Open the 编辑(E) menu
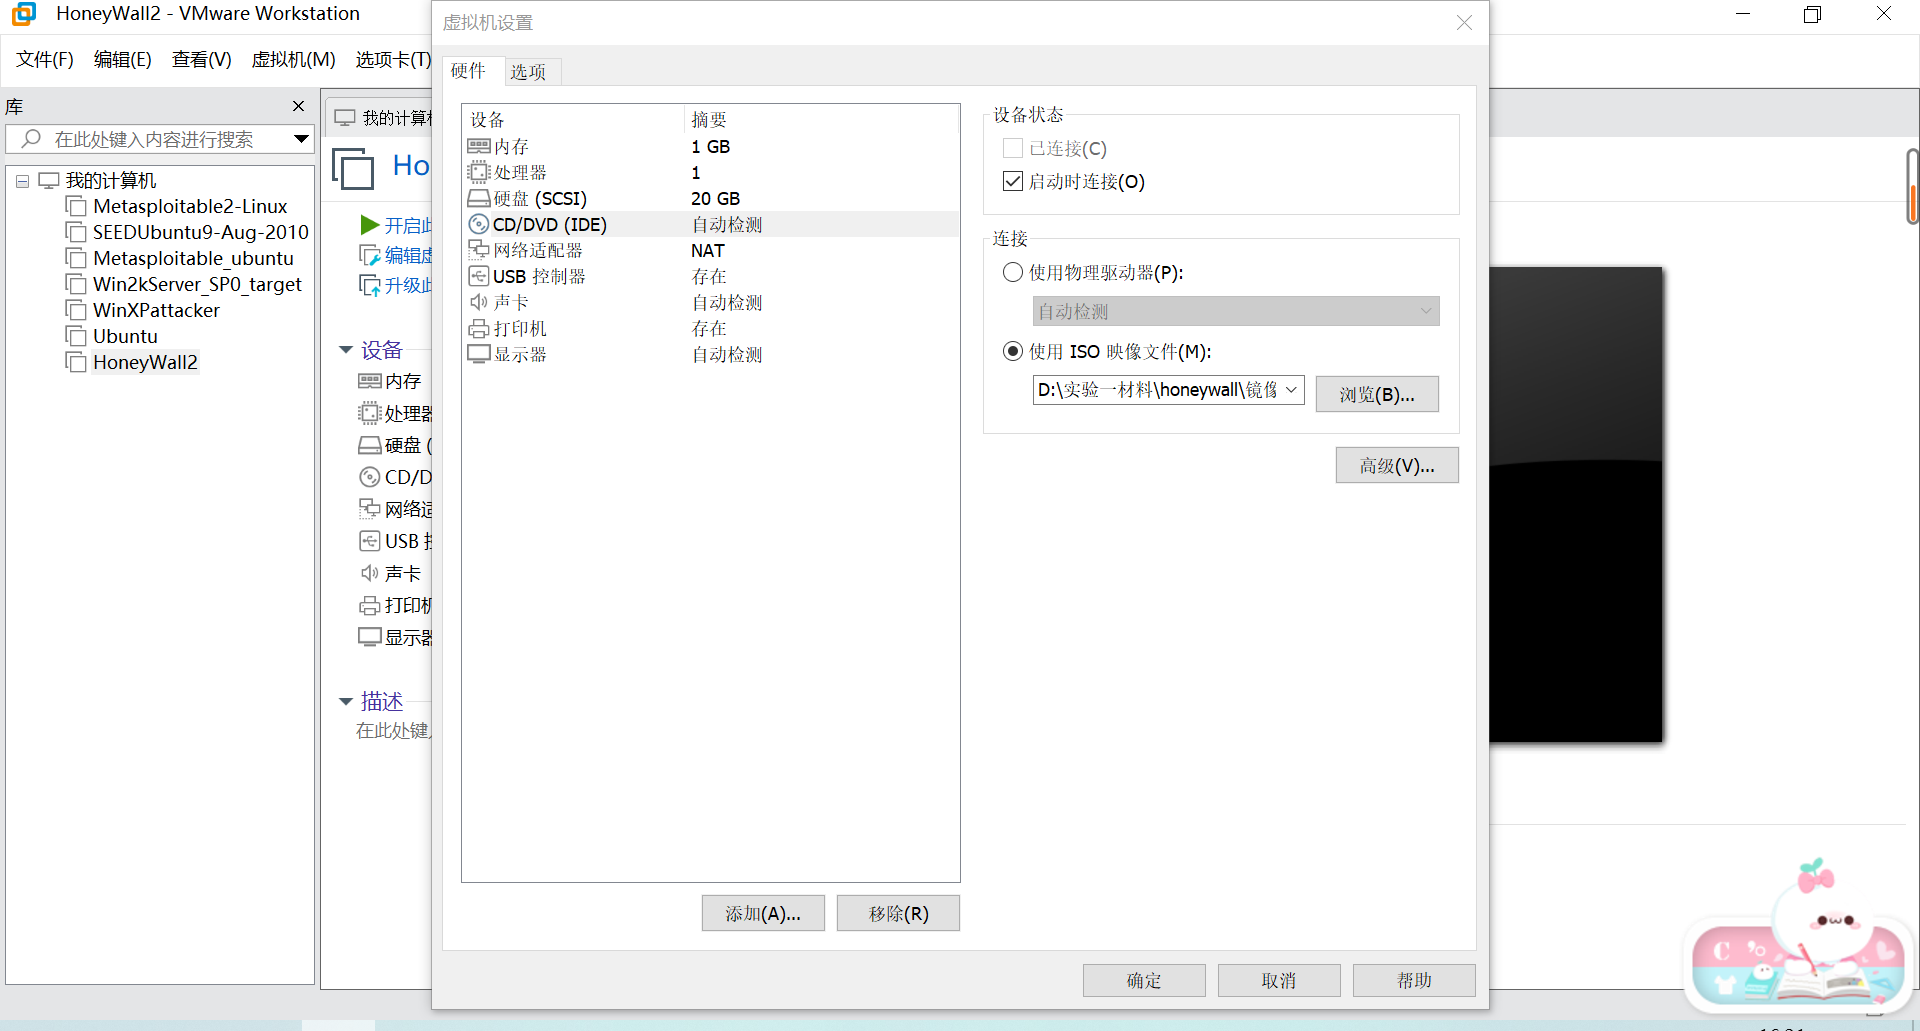 [x=122, y=59]
